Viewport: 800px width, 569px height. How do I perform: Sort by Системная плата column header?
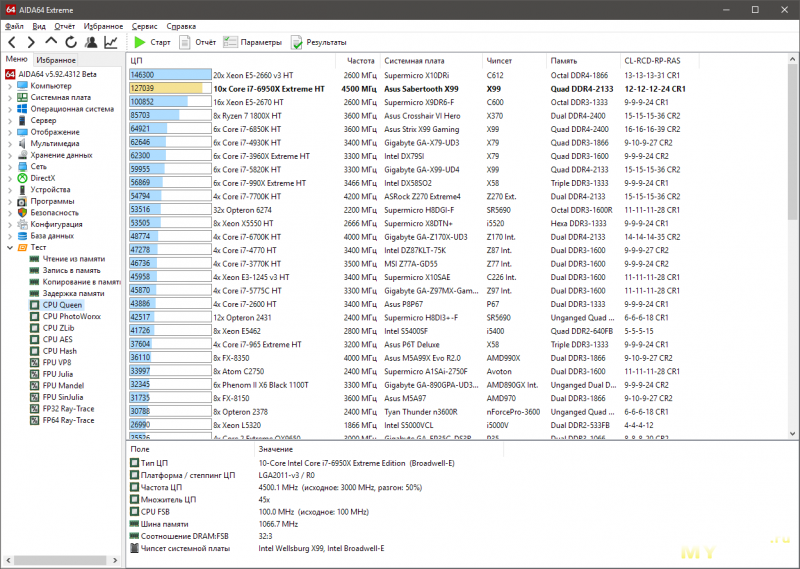pyautogui.click(x=431, y=61)
